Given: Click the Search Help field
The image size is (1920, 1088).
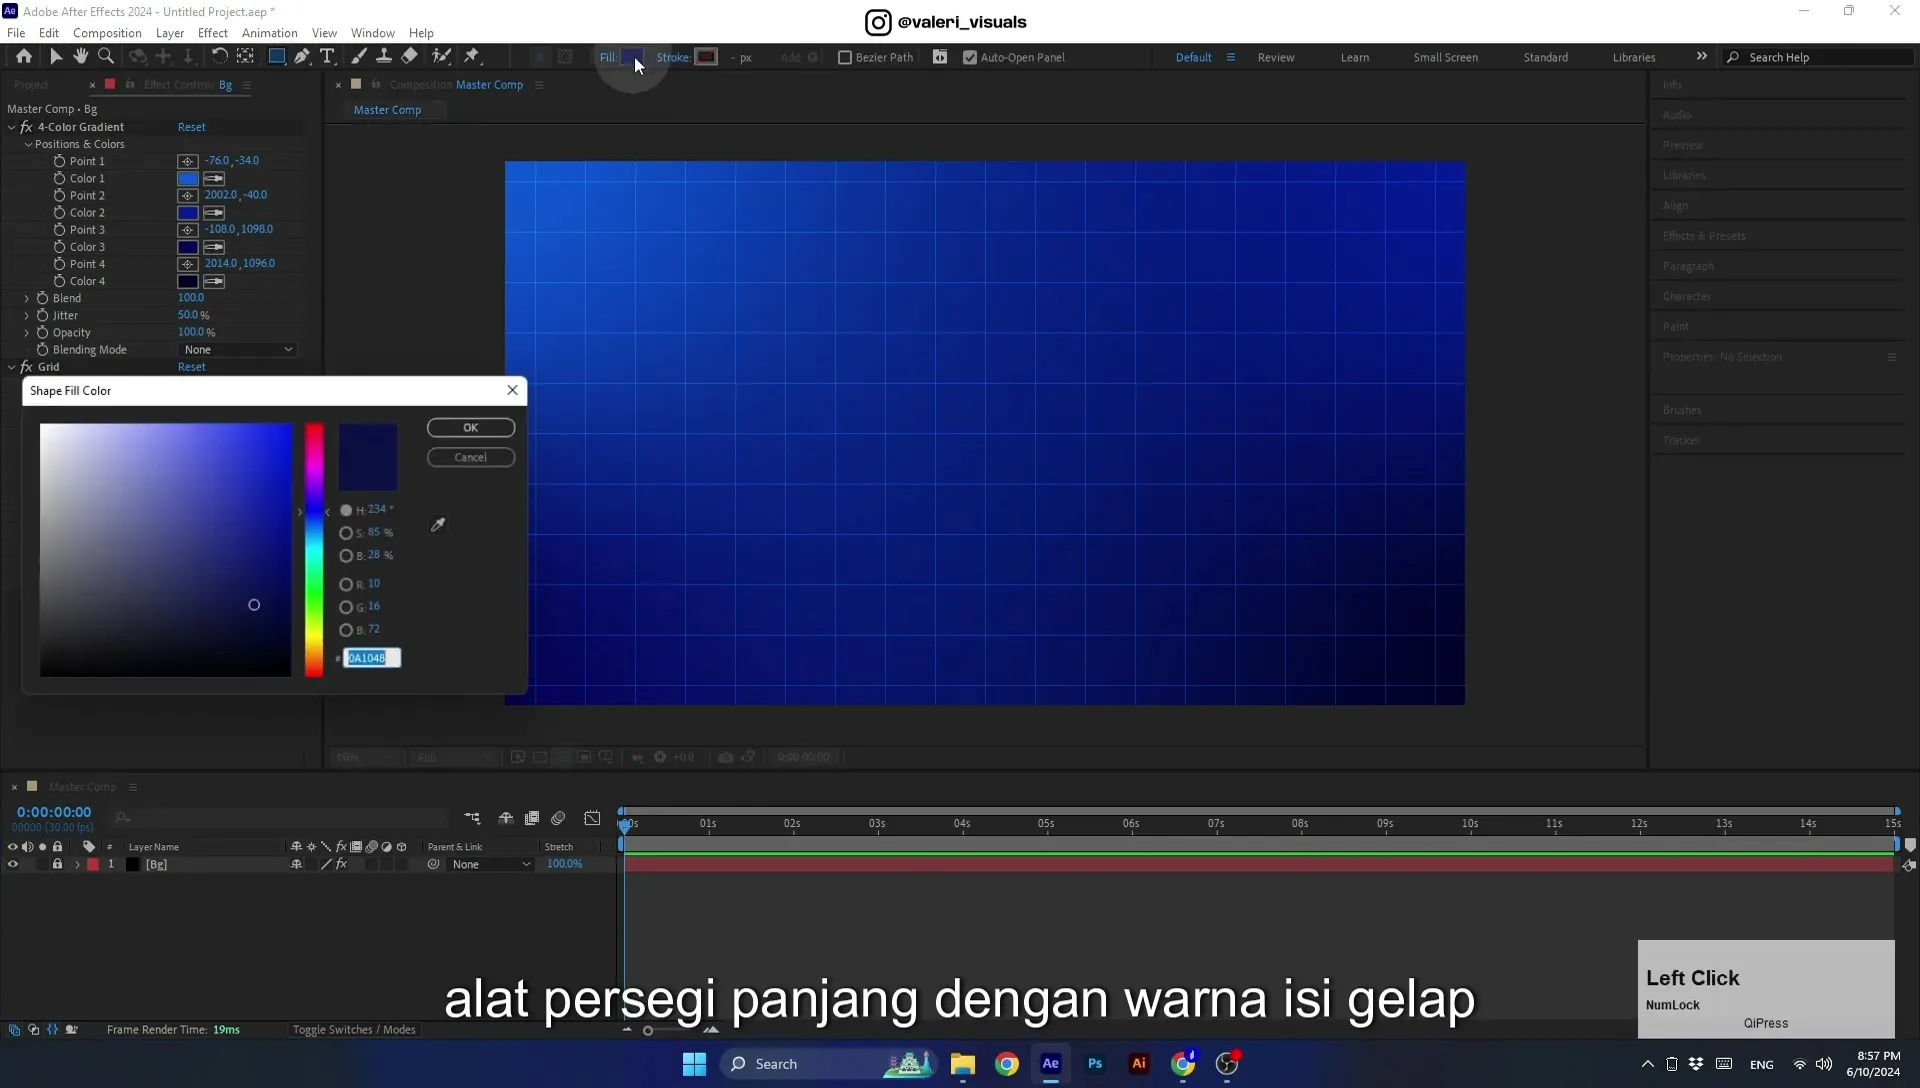Looking at the screenshot, I should pyautogui.click(x=1818, y=58).
